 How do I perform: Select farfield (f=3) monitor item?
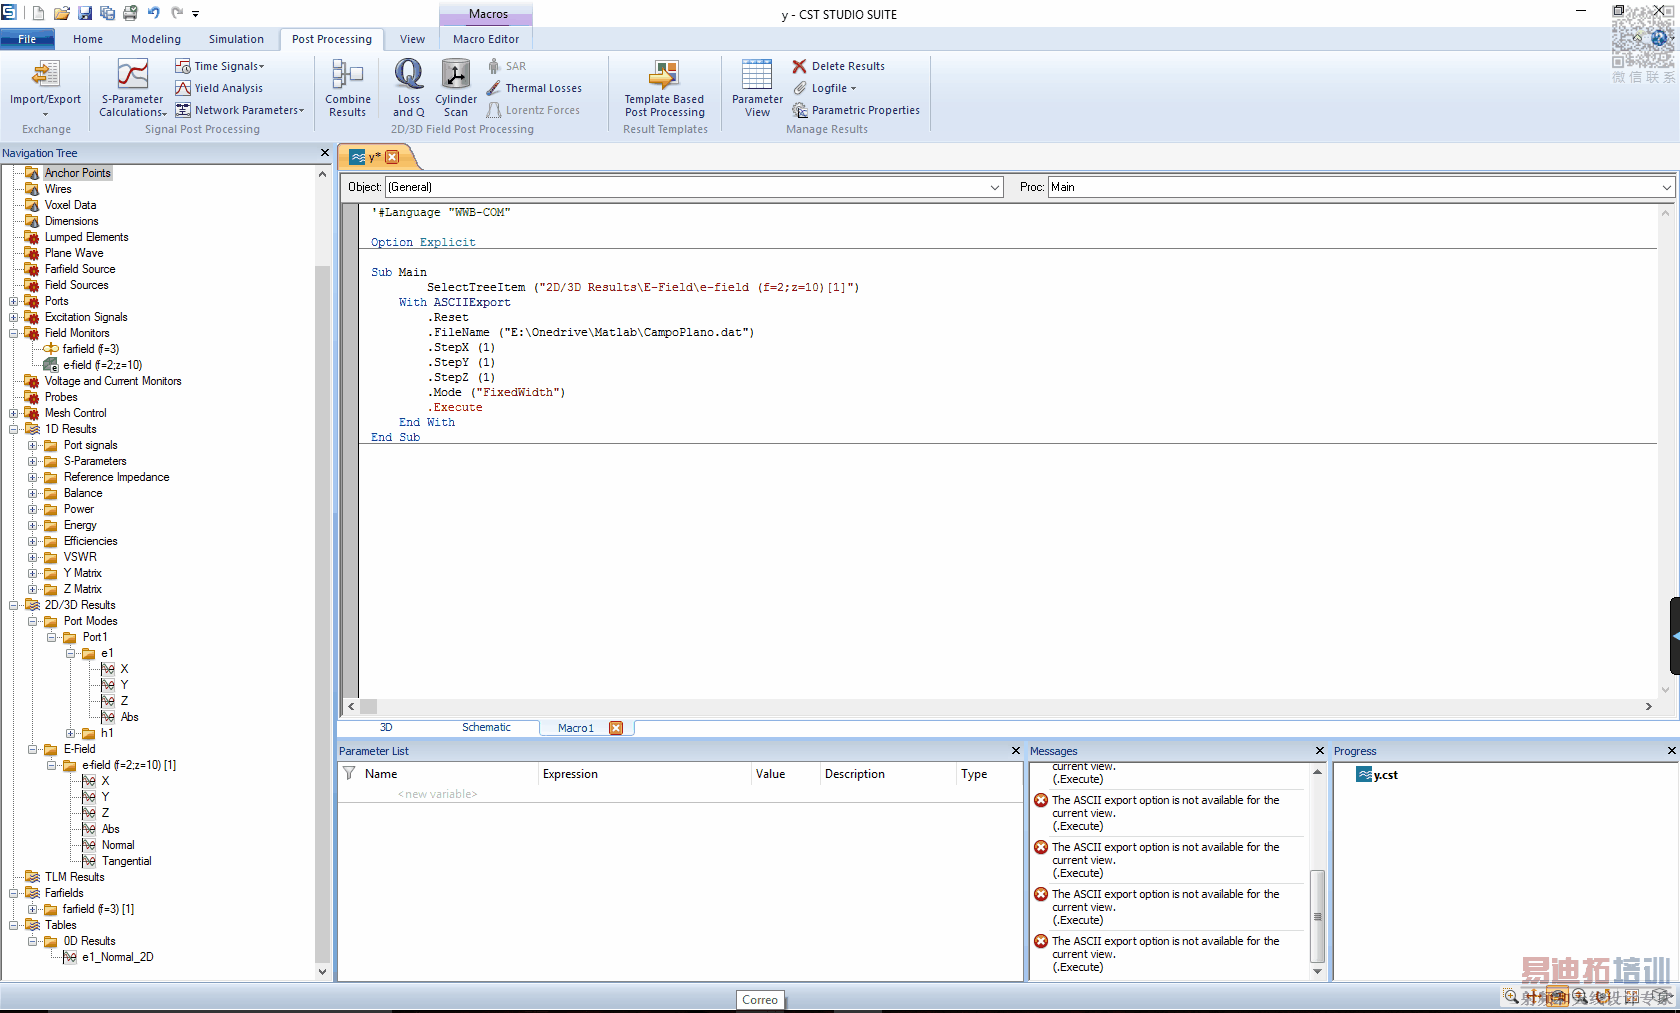point(90,349)
